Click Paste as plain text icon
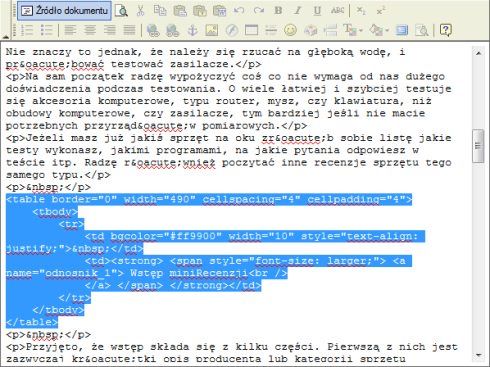Image resolution: width=490 pixels, height=367 pixels. [200, 11]
